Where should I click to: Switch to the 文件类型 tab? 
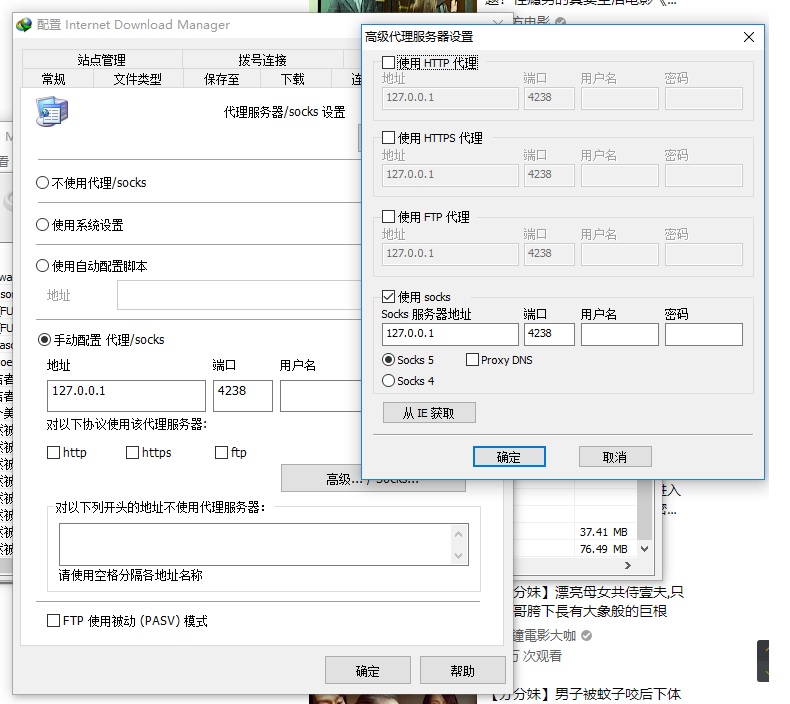138,79
